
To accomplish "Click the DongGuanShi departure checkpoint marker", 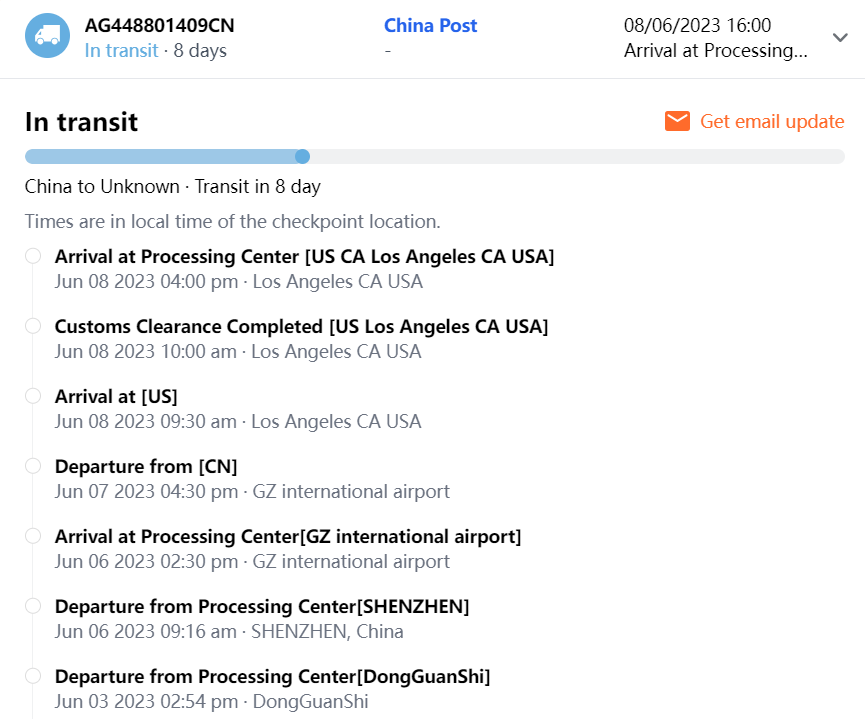I will coord(33,676).
